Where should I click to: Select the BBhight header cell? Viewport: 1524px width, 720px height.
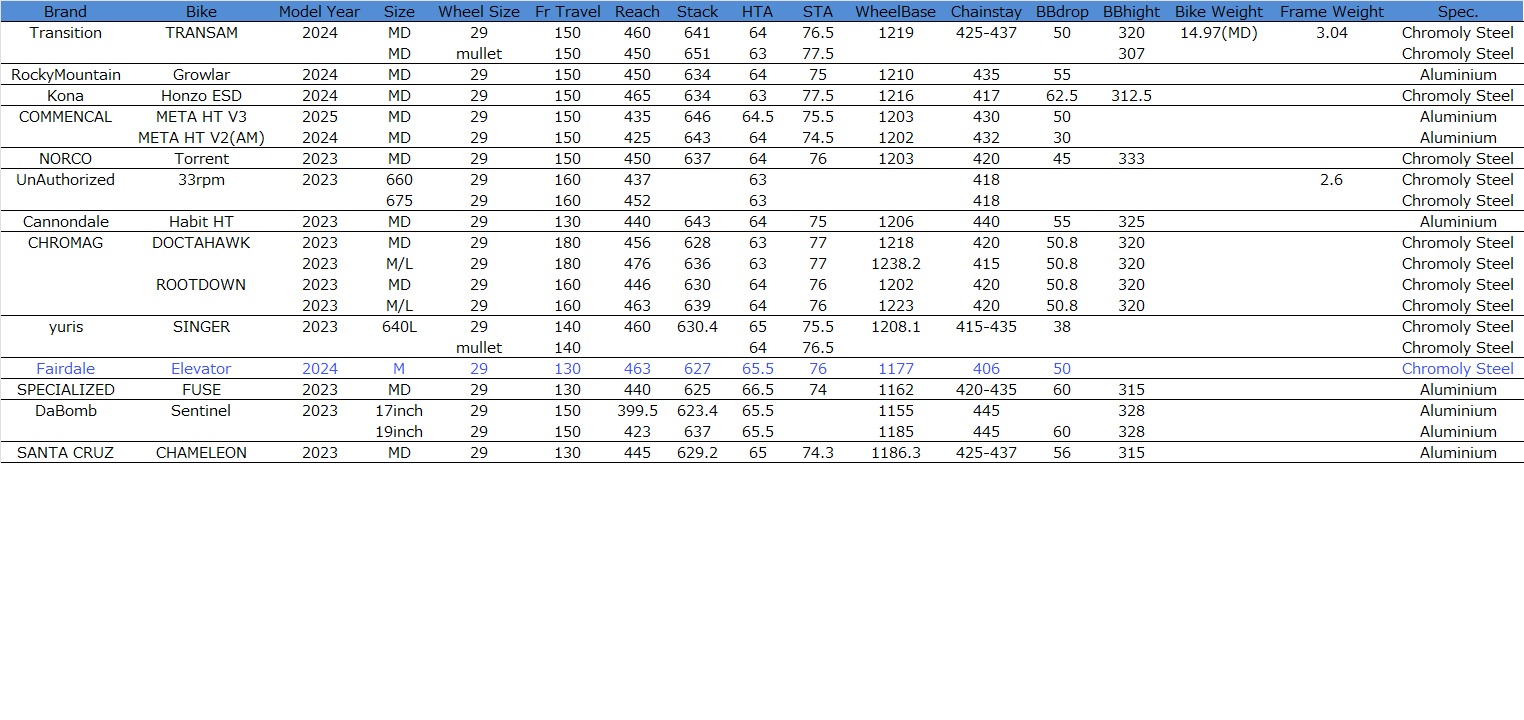(1132, 12)
